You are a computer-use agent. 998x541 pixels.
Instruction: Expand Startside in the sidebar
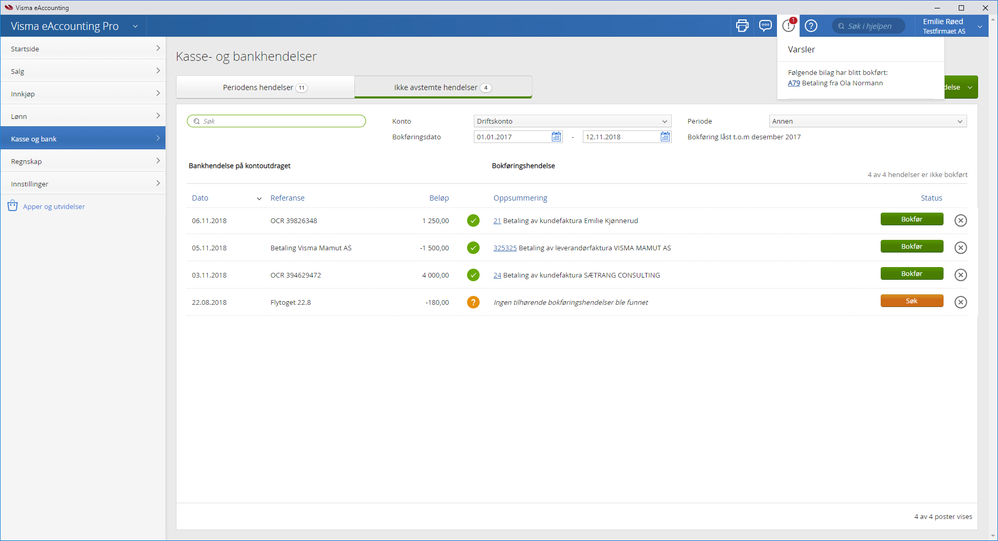tap(83, 48)
